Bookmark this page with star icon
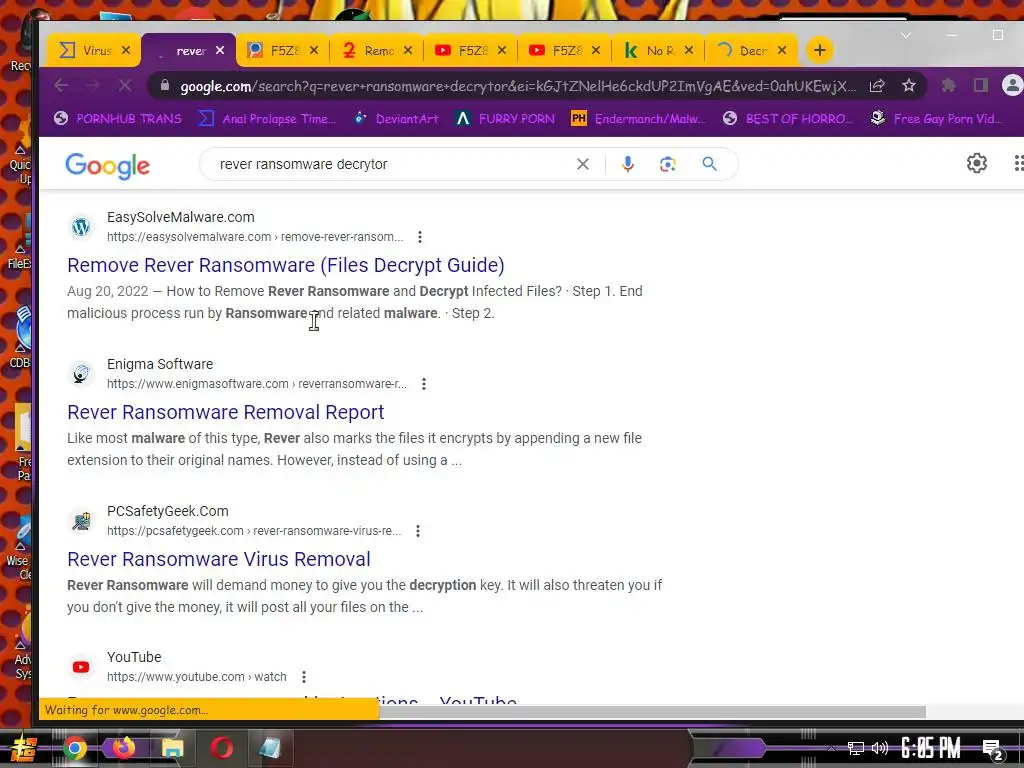Image resolution: width=1024 pixels, height=768 pixels. 908,86
